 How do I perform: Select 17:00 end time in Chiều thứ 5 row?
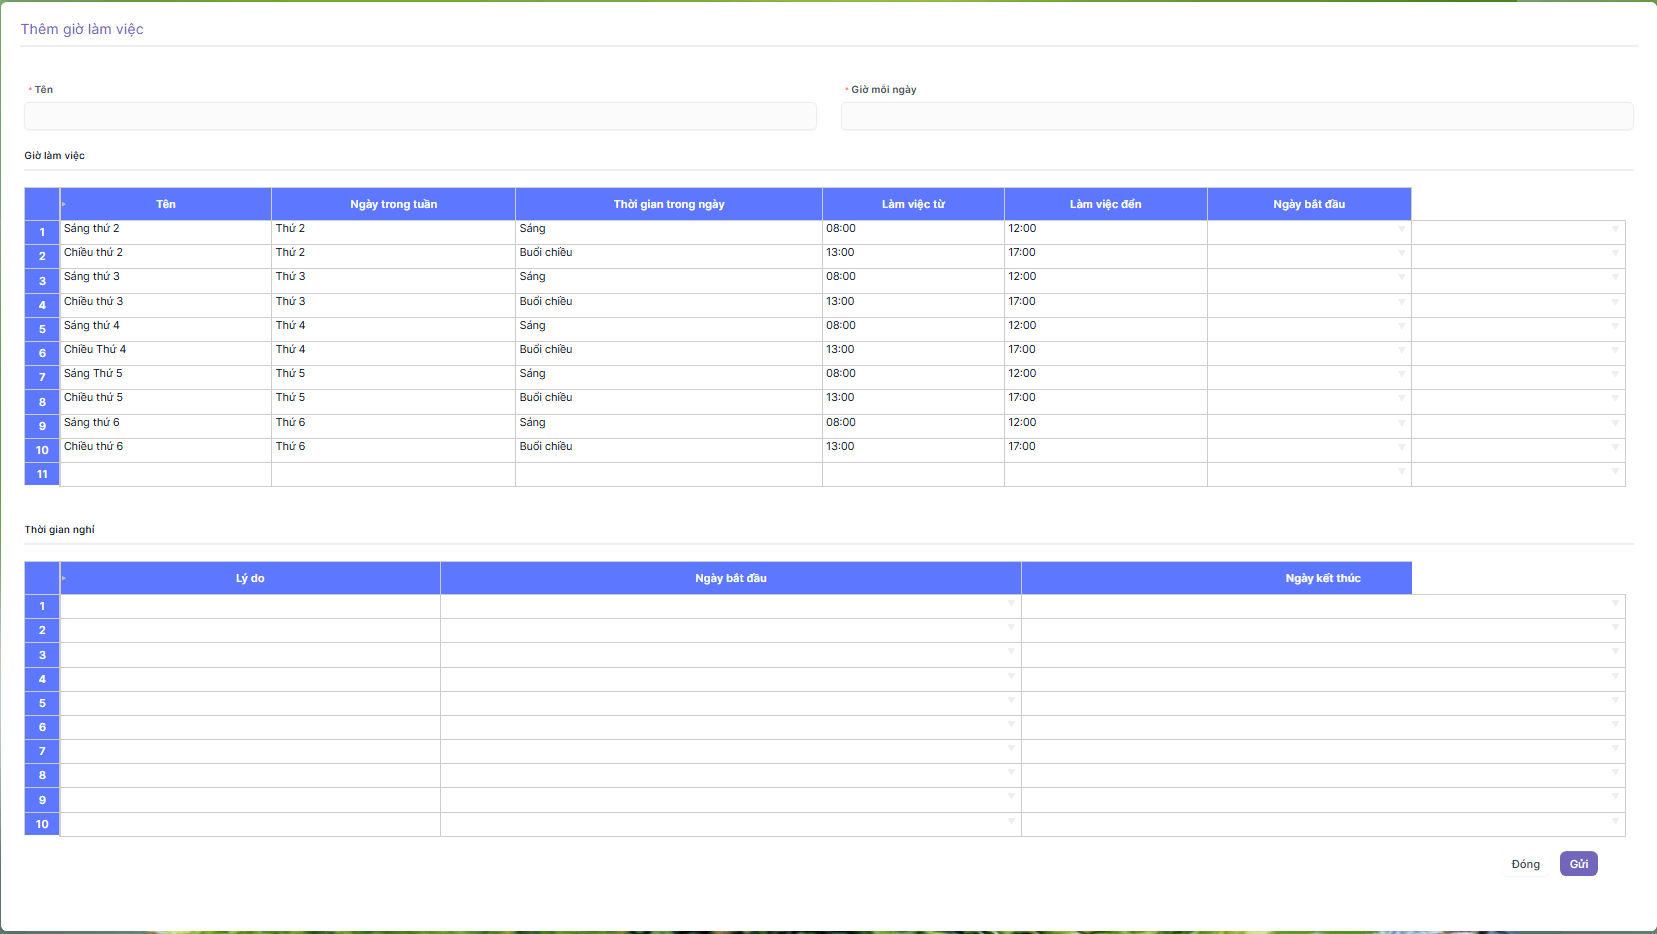tap(1105, 398)
